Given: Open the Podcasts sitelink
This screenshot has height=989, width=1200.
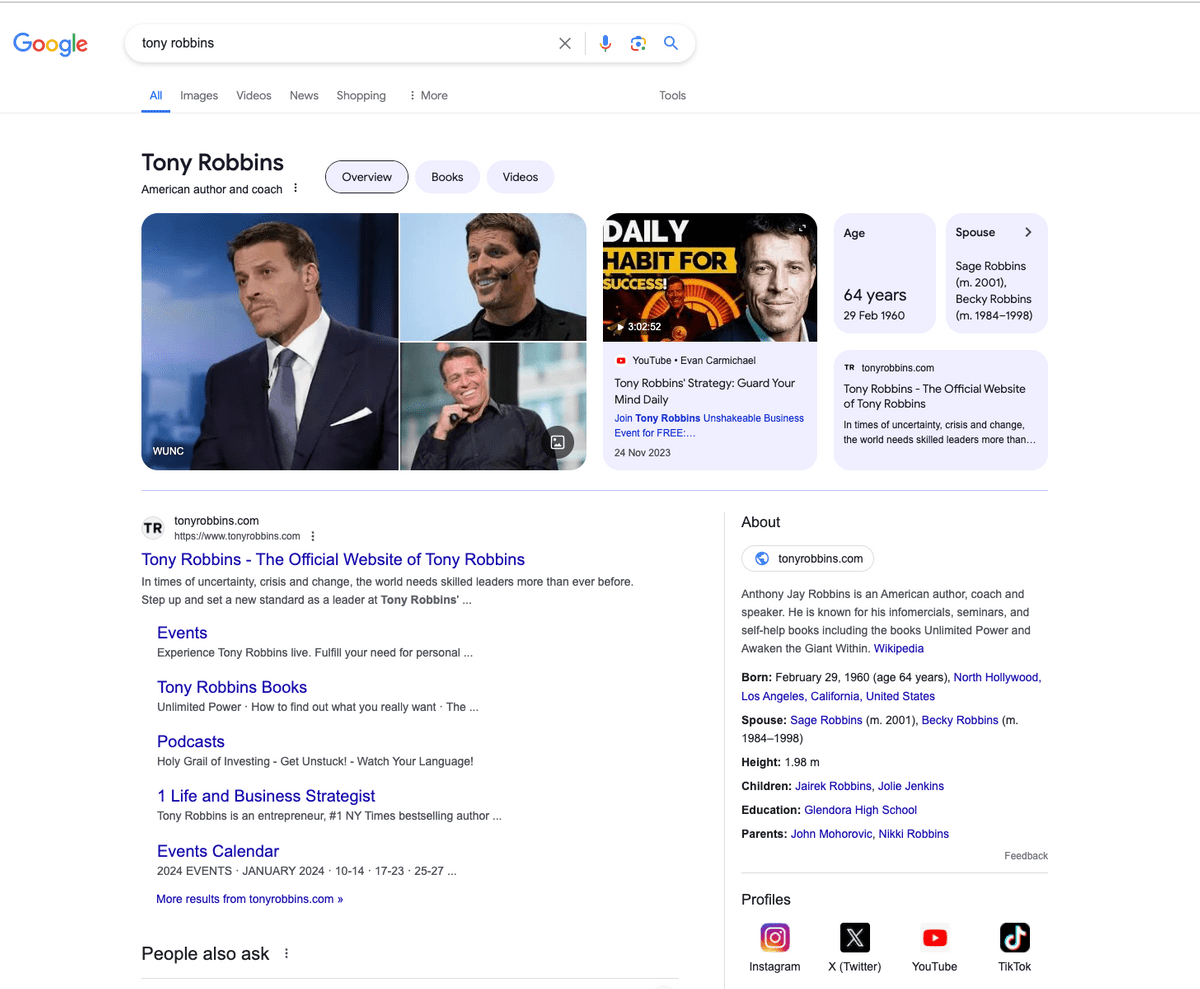Looking at the screenshot, I should pos(191,742).
